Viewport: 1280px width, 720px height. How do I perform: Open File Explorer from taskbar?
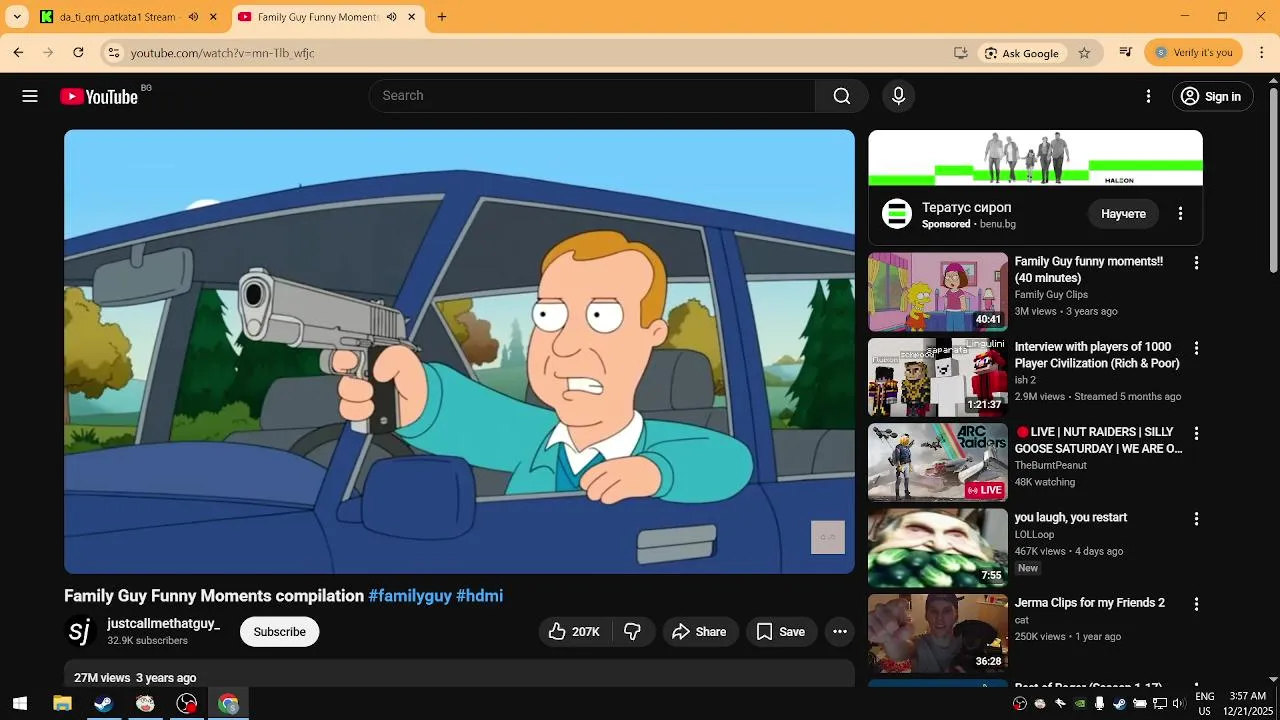click(x=62, y=704)
